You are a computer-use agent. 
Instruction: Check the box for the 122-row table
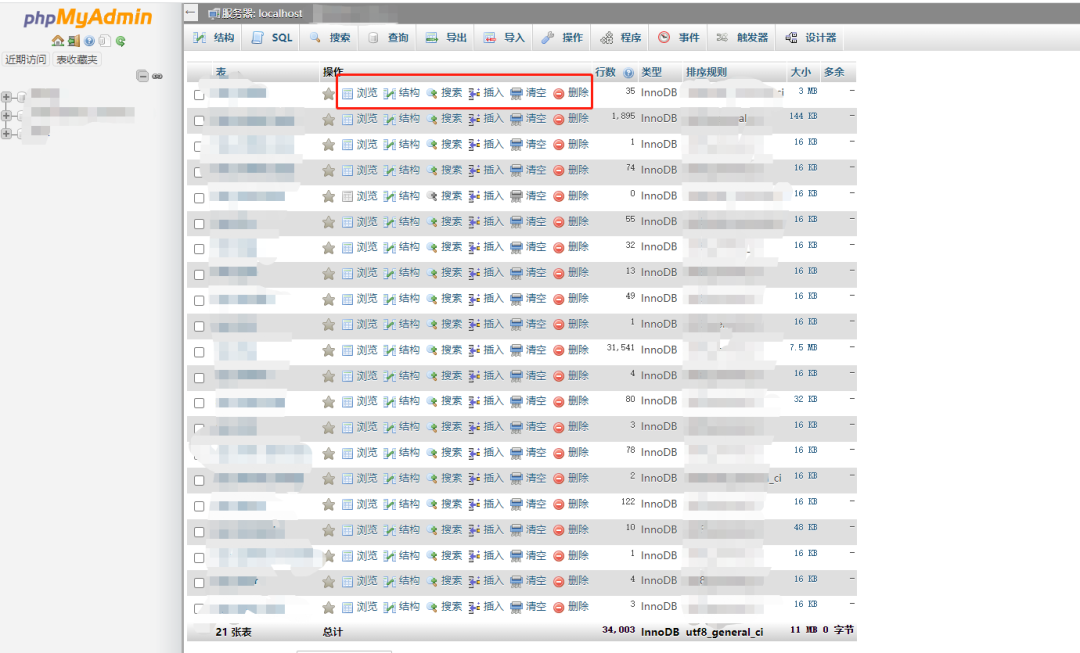[x=199, y=506]
